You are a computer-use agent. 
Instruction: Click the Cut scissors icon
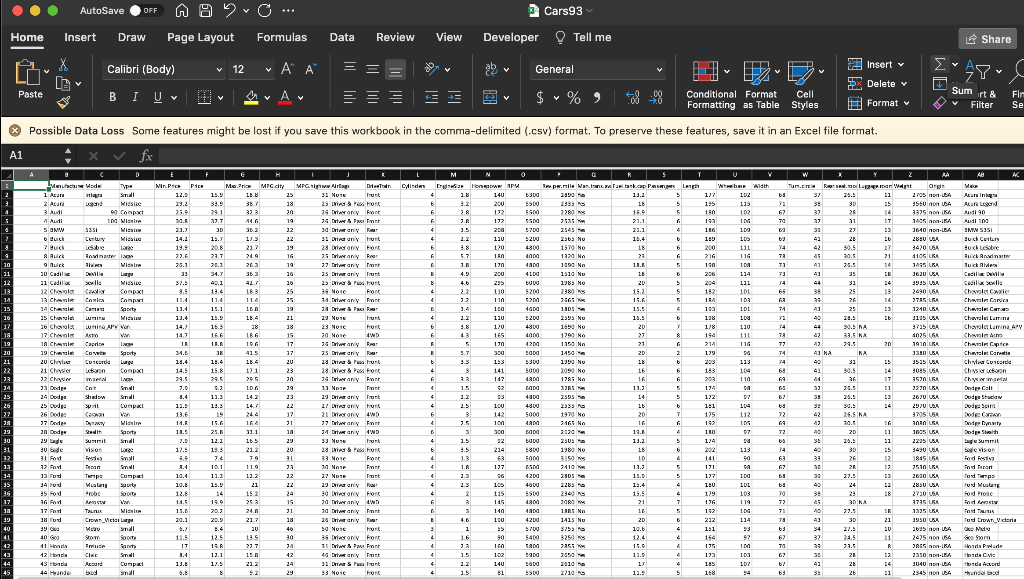click(63, 65)
